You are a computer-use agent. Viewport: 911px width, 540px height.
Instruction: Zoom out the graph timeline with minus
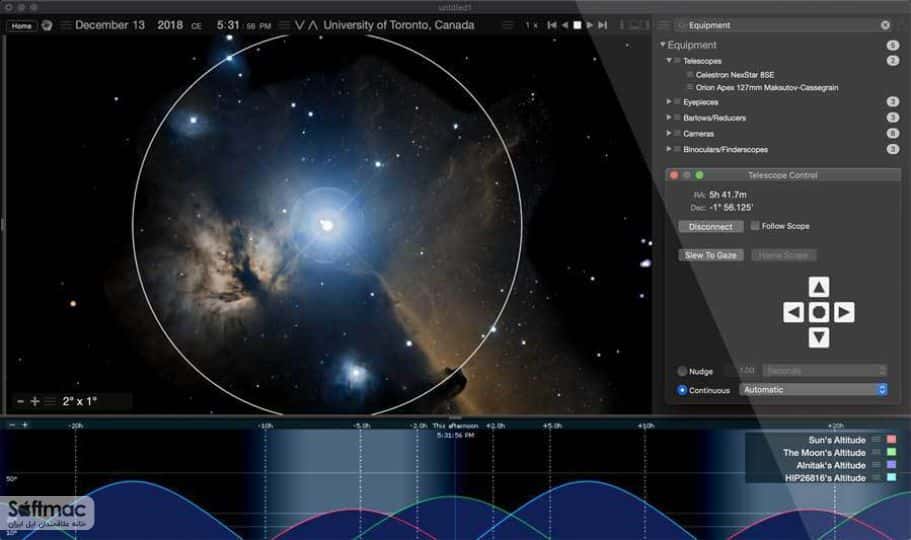(12, 425)
